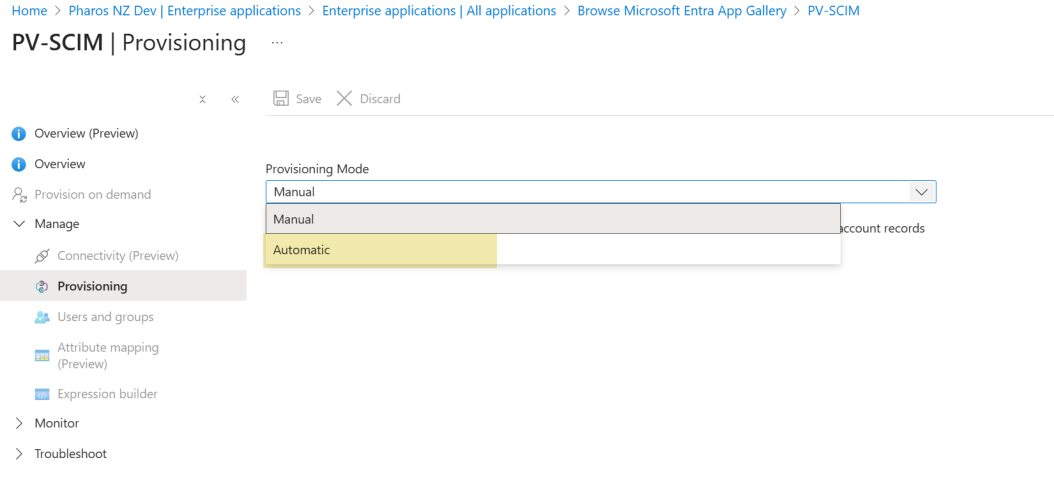1054x488 pixels.
Task: Click the Provision on demand icon
Action: pos(18,195)
